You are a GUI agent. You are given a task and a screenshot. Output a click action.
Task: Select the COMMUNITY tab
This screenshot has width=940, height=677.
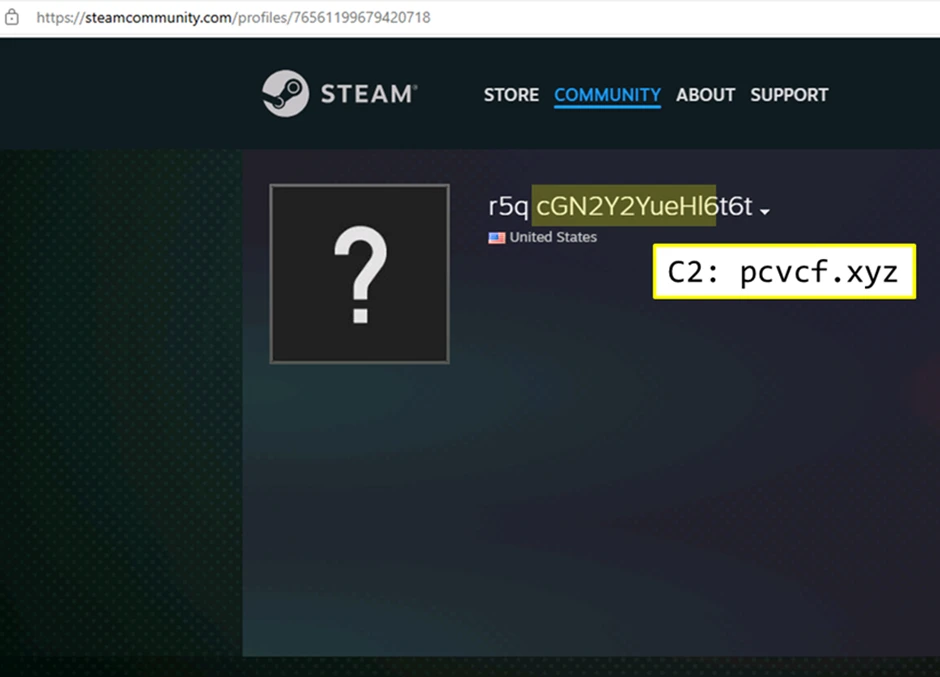click(607, 95)
